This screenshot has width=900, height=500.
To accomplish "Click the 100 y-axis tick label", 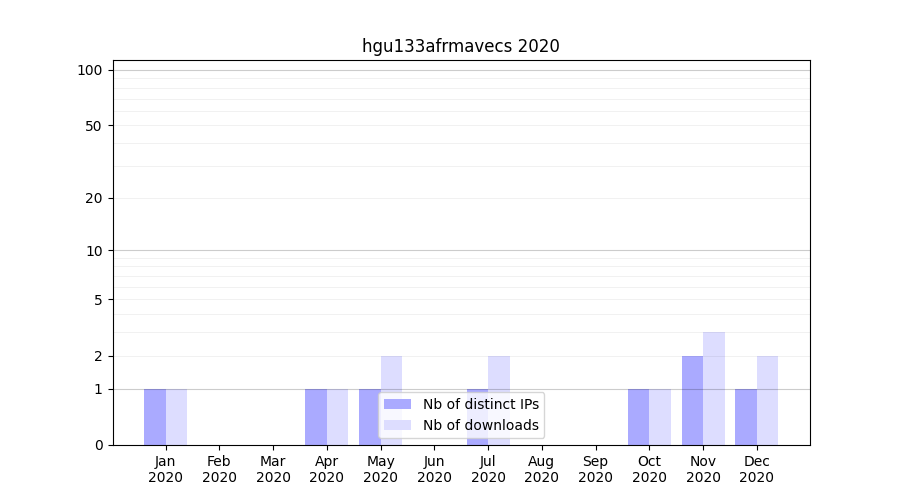I will click(90, 70).
